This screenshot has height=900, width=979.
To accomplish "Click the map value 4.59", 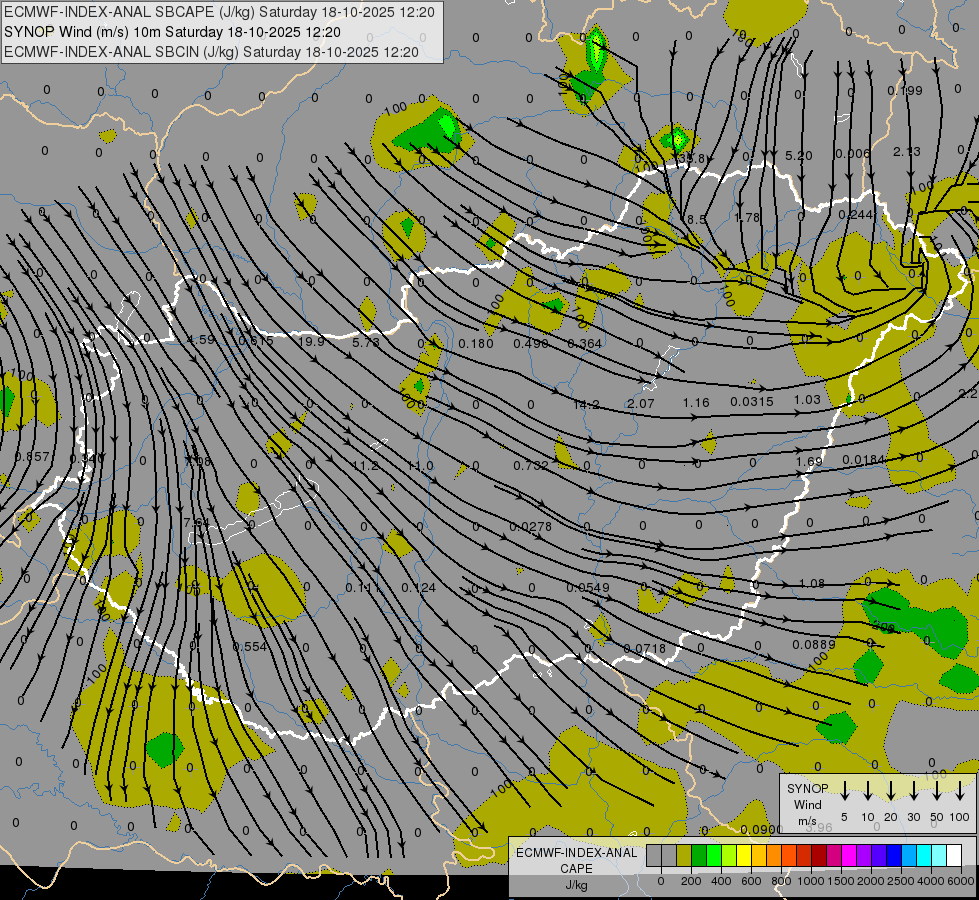I will click(201, 340).
